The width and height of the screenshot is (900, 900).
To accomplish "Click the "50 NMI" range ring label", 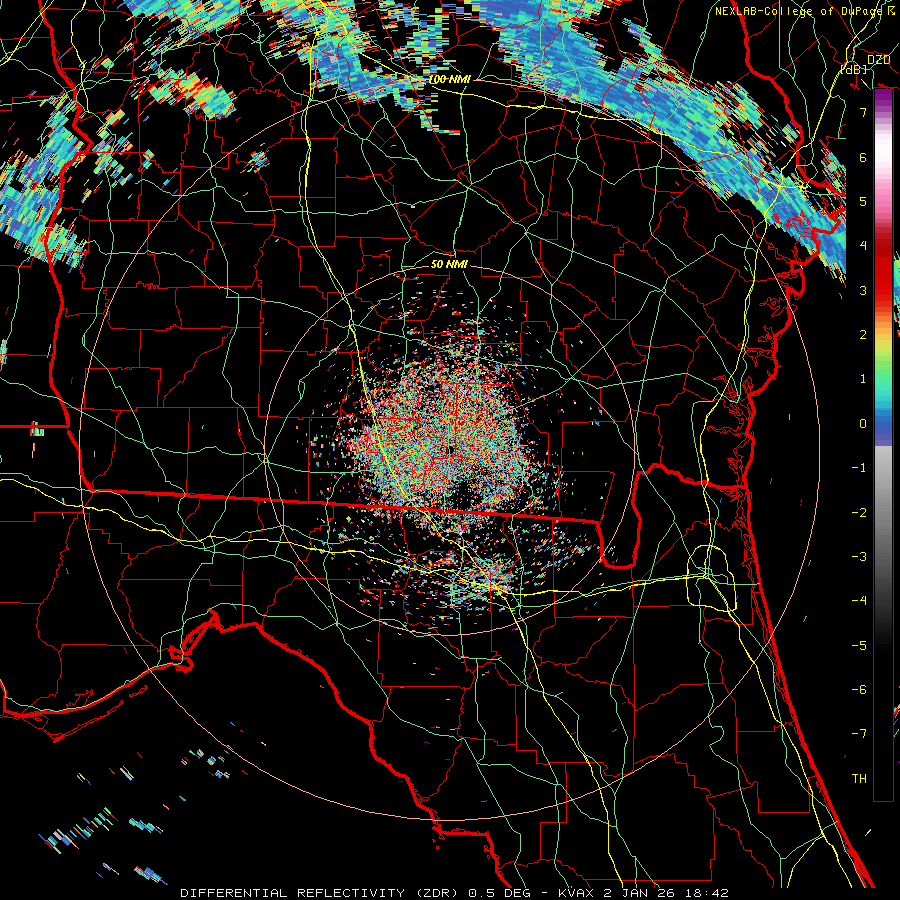I will pos(449,264).
